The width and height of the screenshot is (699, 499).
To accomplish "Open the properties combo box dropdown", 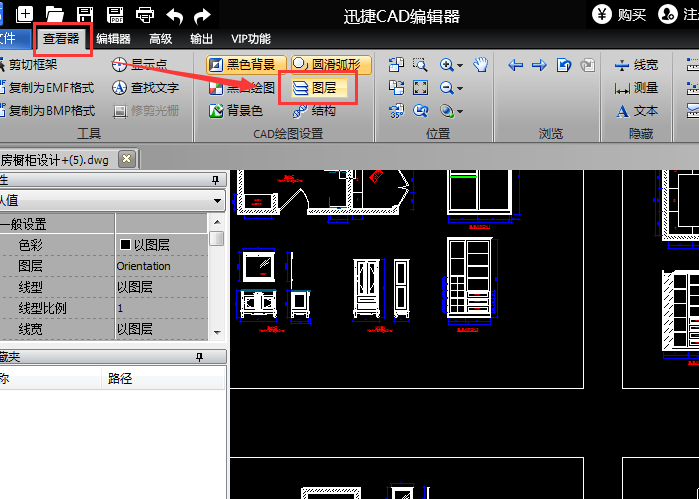I will click(x=218, y=200).
